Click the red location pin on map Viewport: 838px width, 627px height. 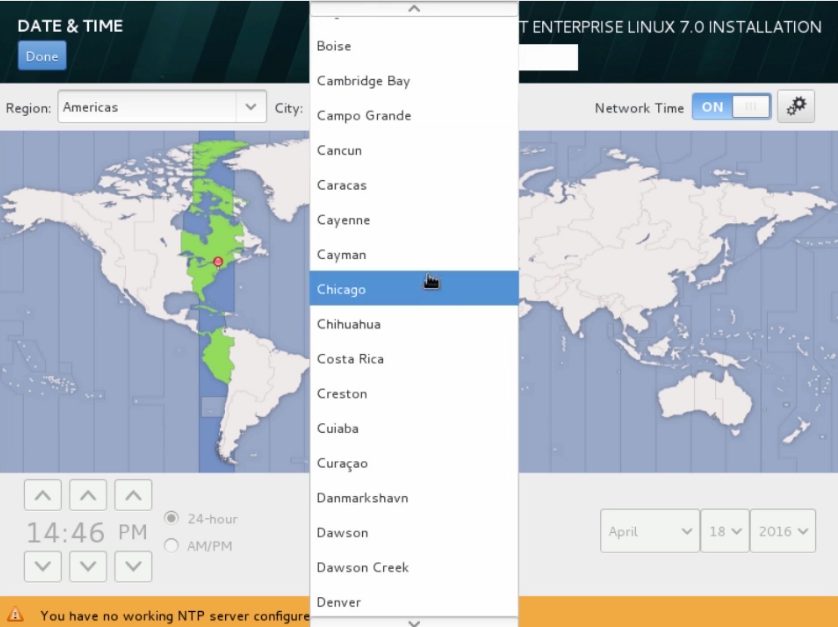(218, 261)
